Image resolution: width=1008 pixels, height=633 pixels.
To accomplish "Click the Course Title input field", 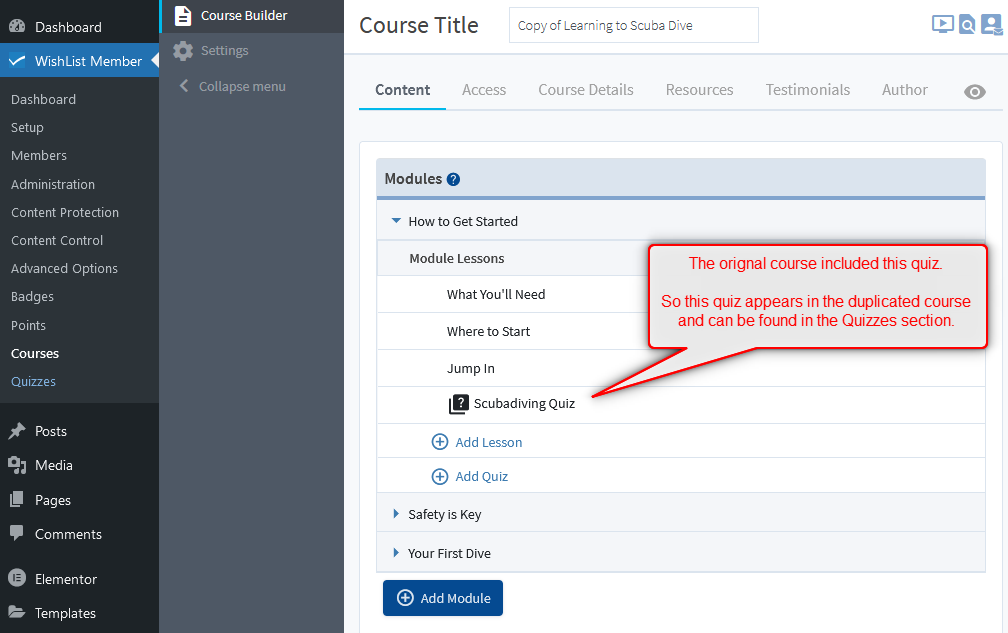I will [633, 26].
